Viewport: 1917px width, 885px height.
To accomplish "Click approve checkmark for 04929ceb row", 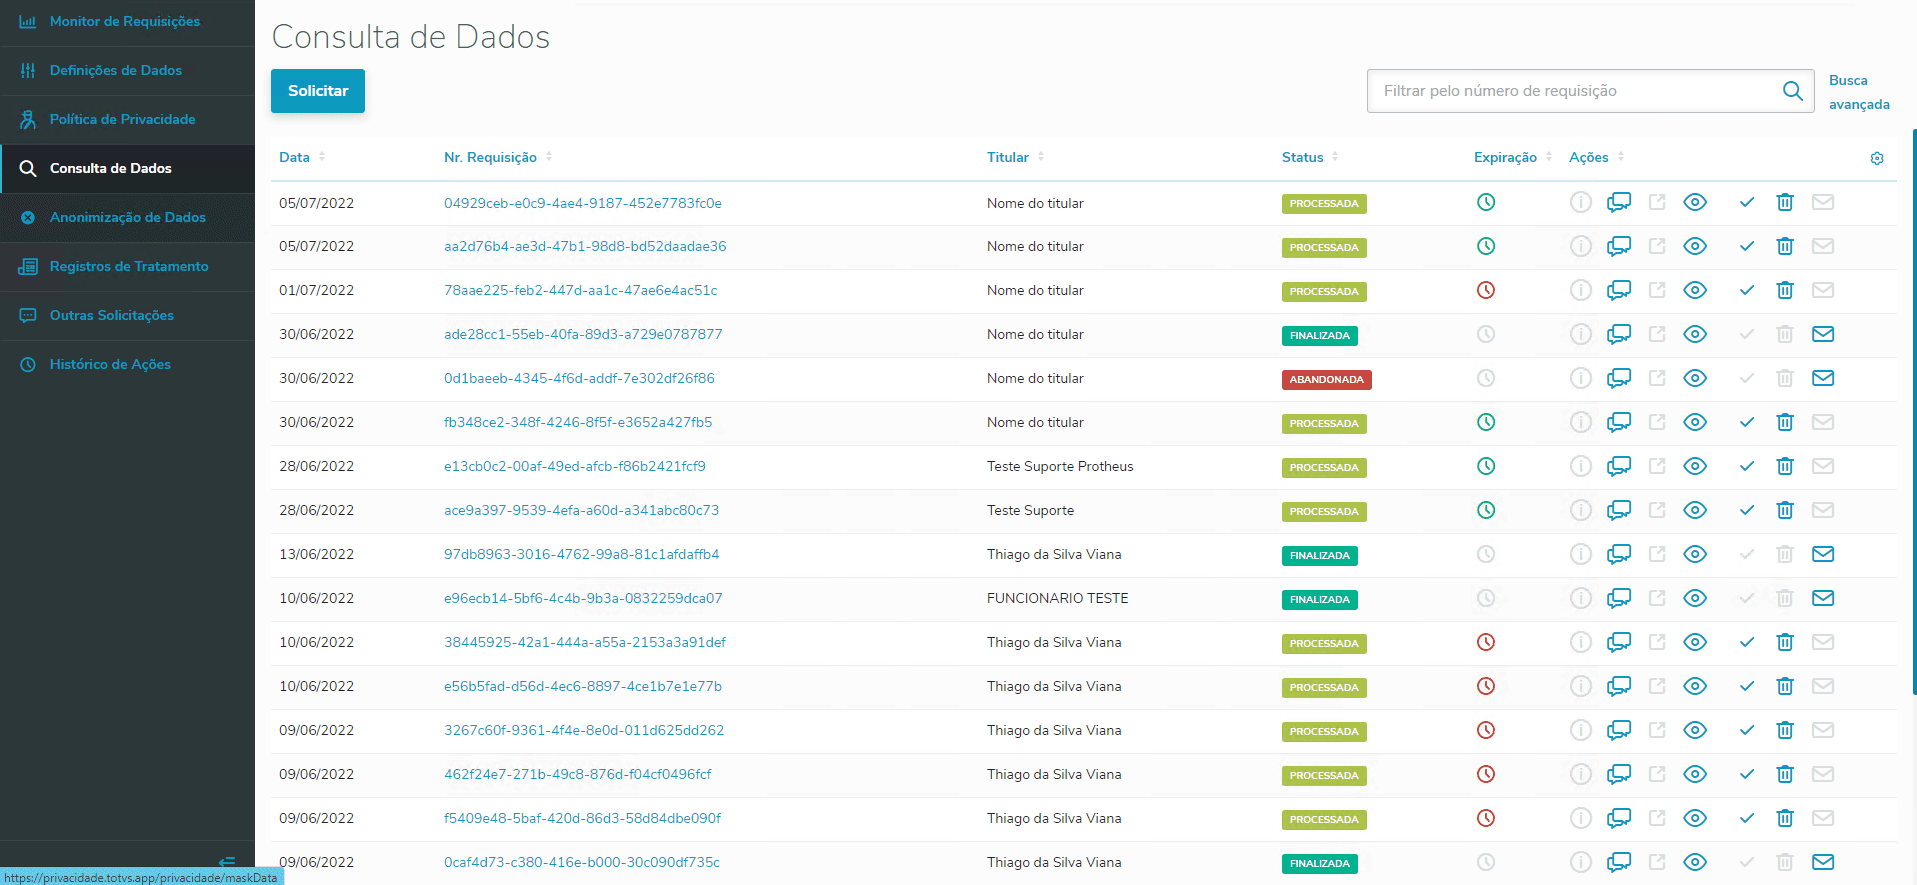I will (x=1747, y=202).
